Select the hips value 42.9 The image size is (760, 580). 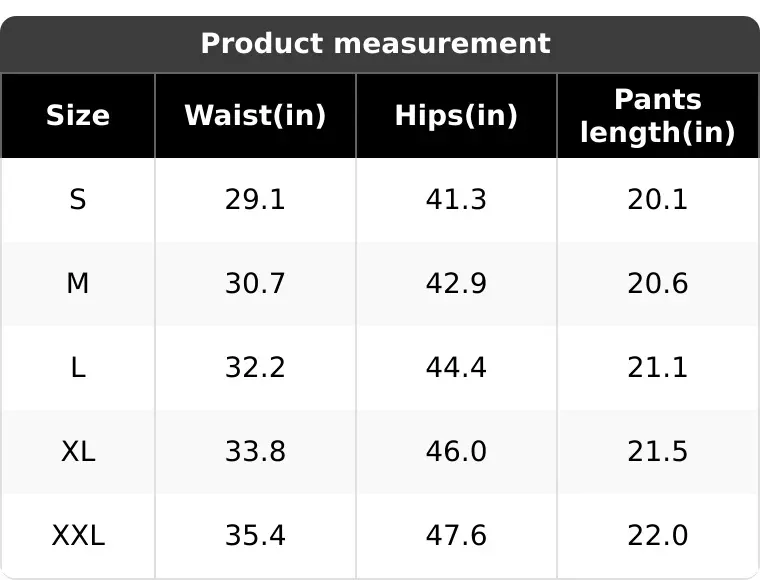[x=456, y=283]
